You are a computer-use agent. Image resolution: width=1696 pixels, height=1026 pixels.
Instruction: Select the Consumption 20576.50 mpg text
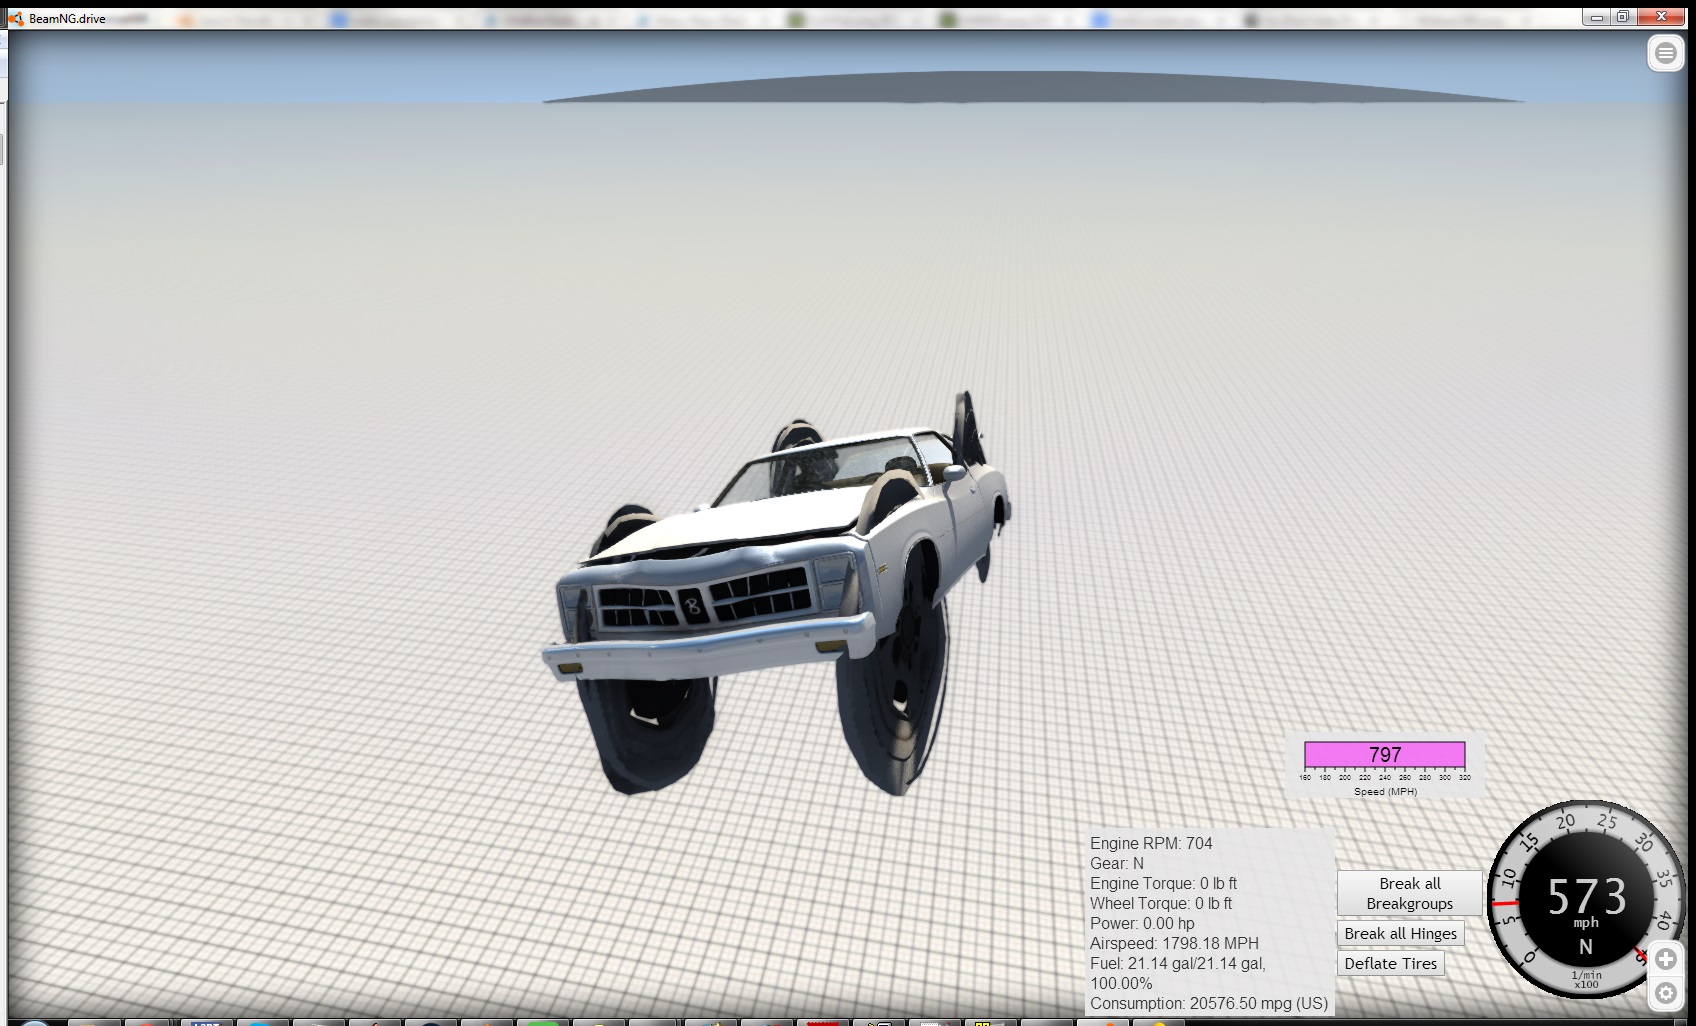click(x=1209, y=1003)
